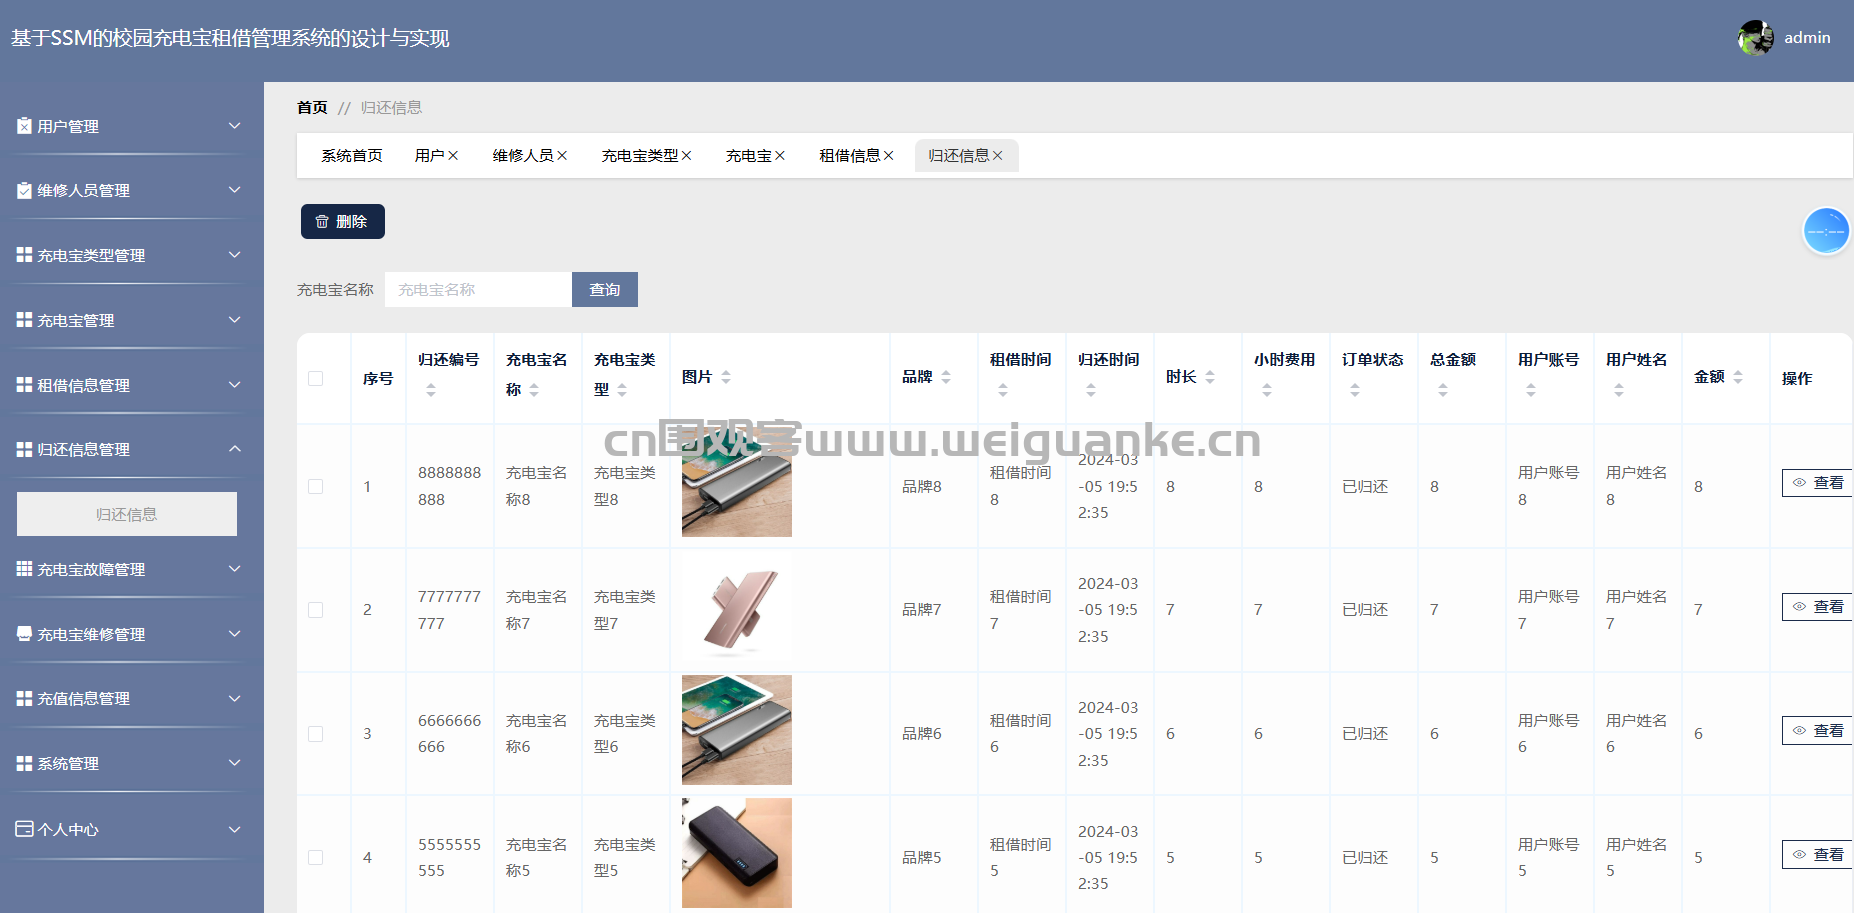Click the 充电宝名称 search input

tap(478, 289)
